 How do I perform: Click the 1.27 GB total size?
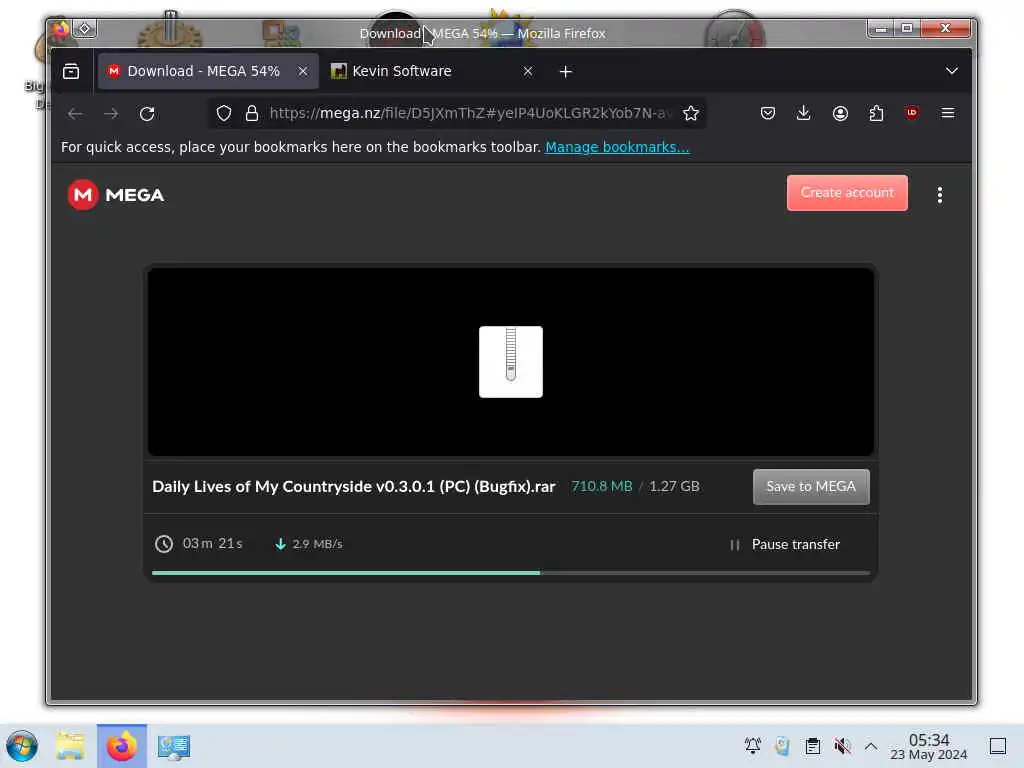pos(674,487)
